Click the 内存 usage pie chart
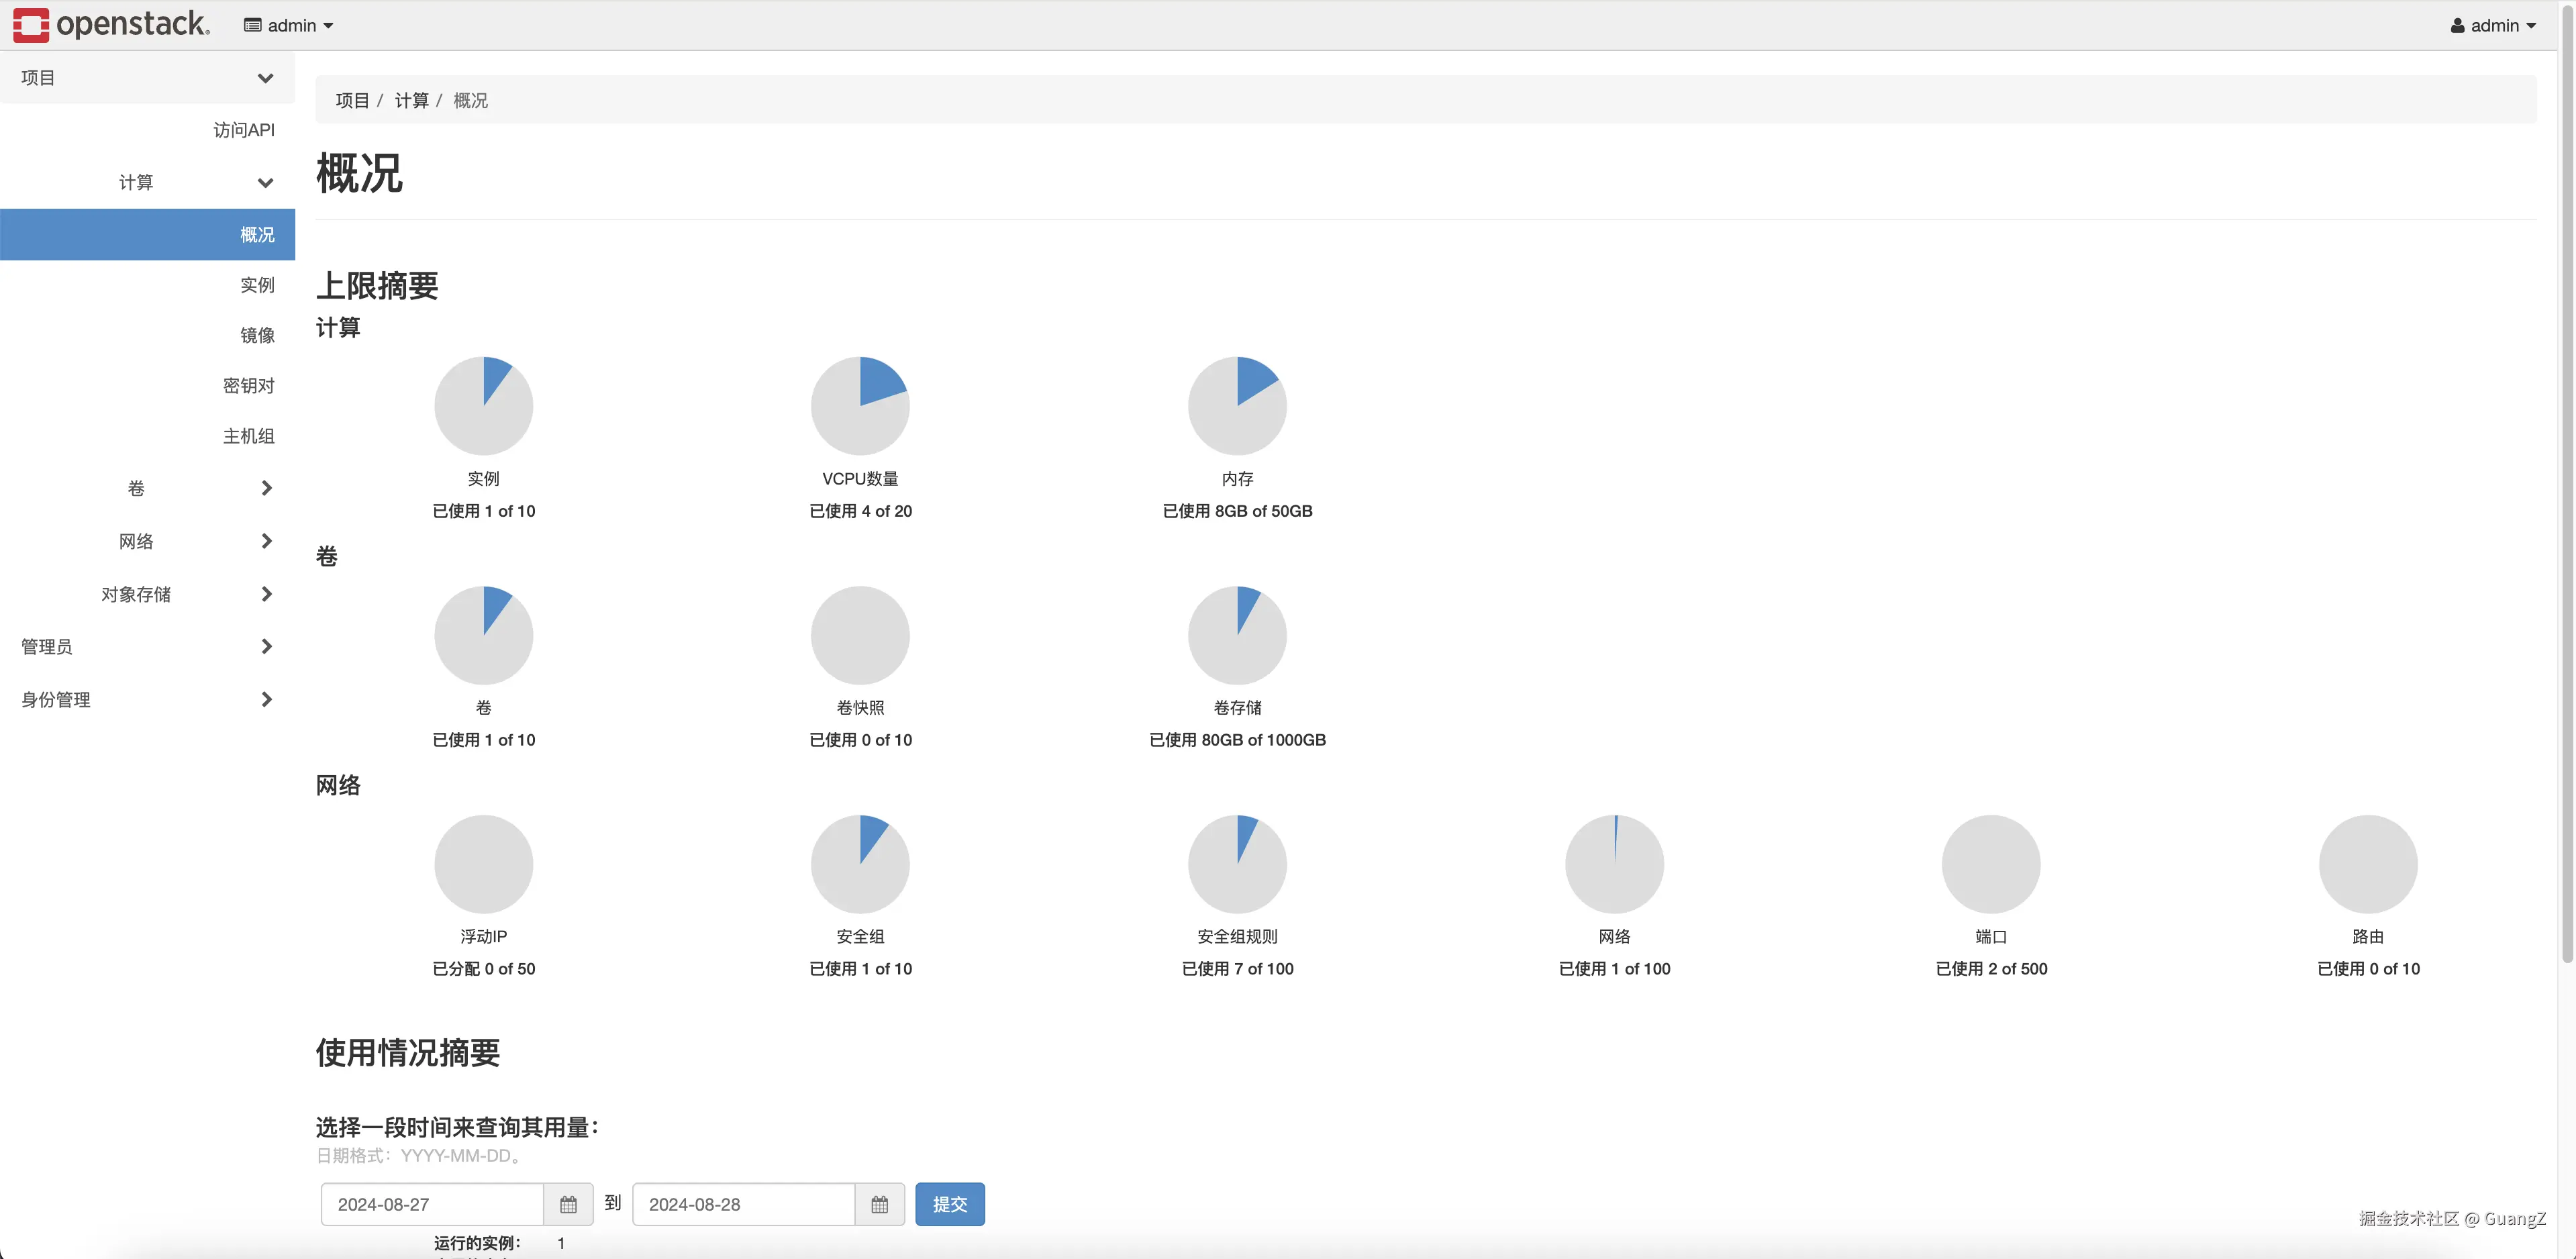This screenshot has width=2576, height=1259. pyautogui.click(x=1237, y=405)
